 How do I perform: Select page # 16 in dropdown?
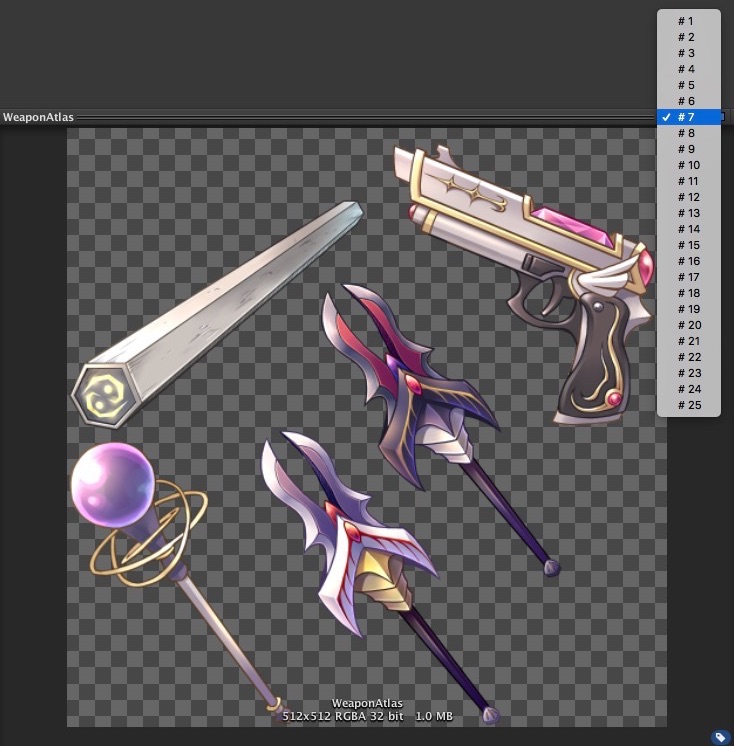click(x=688, y=261)
